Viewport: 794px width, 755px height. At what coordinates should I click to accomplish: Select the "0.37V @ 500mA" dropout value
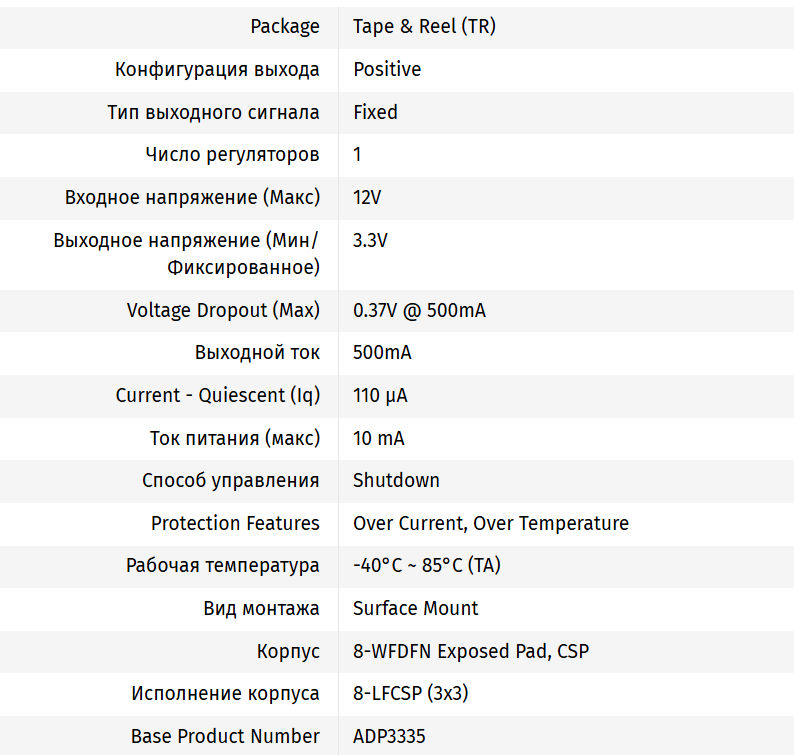click(419, 311)
